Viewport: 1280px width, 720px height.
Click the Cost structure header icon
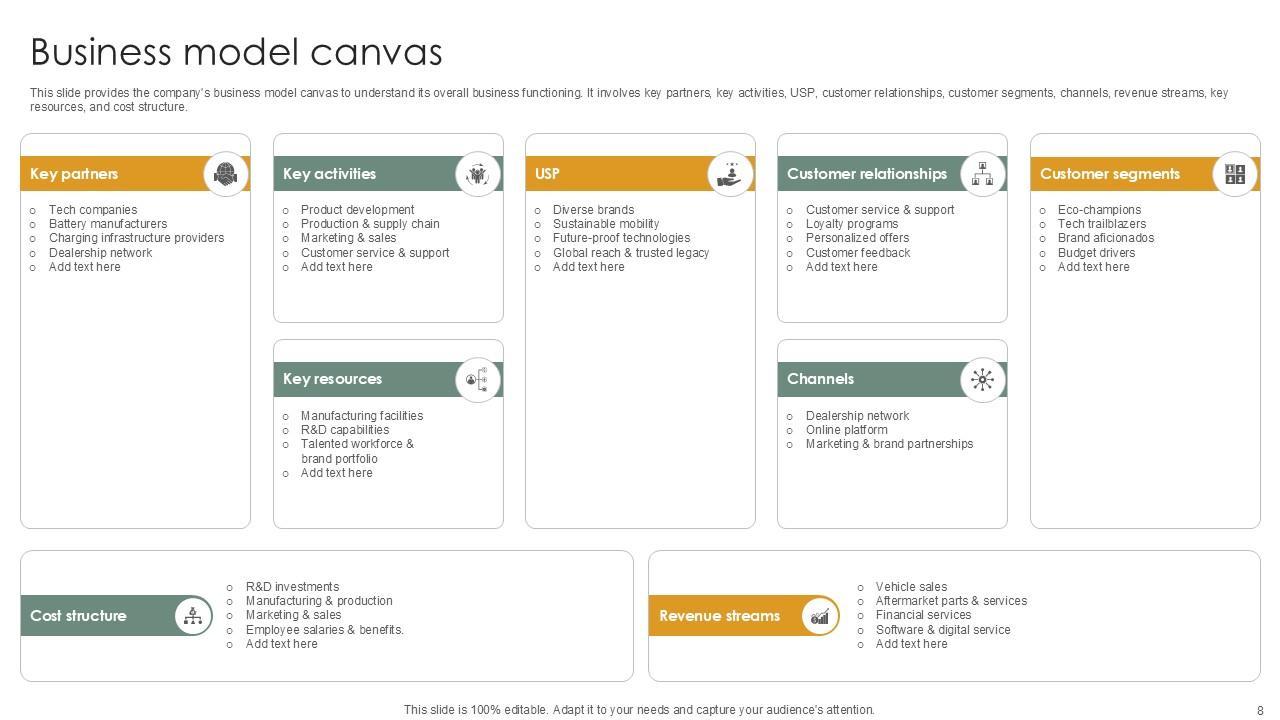click(193, 616)
